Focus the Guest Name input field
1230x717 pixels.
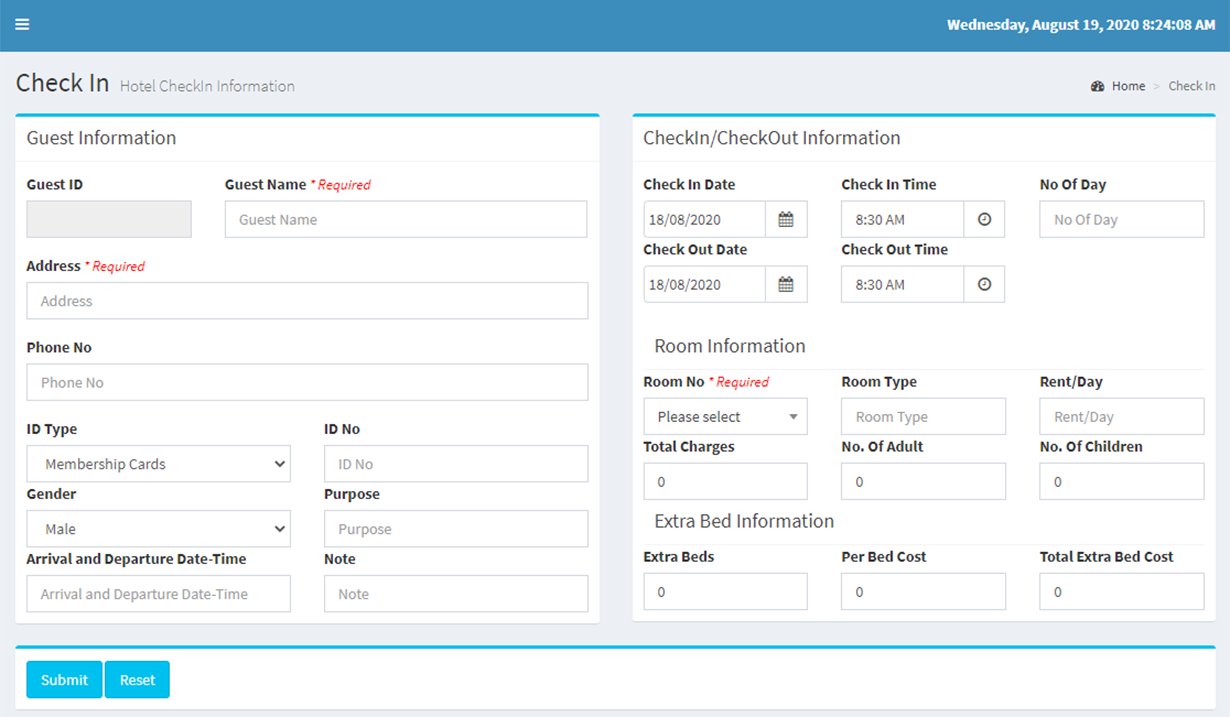tap(405, 220)
